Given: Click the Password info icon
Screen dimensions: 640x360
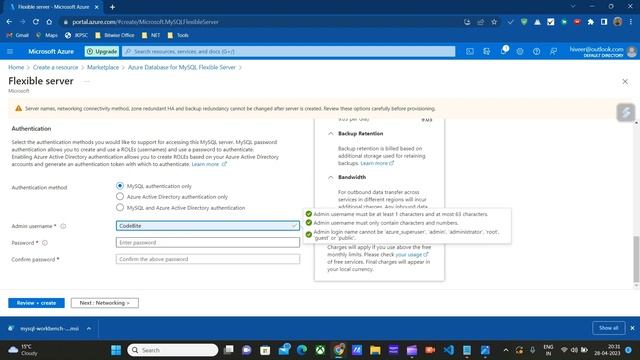Looking at the screenshot, I should click(45, 243).
